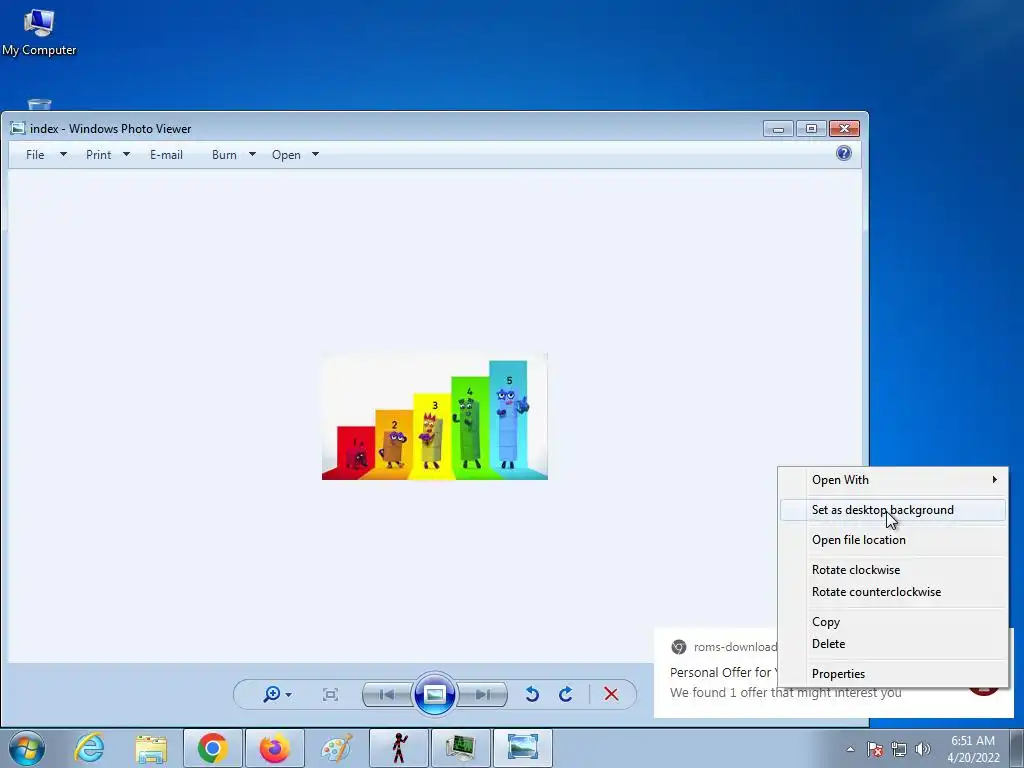1024x768 pixels.
Task: Launch Internet Explorer from taskbar
Action: point(89,748)
